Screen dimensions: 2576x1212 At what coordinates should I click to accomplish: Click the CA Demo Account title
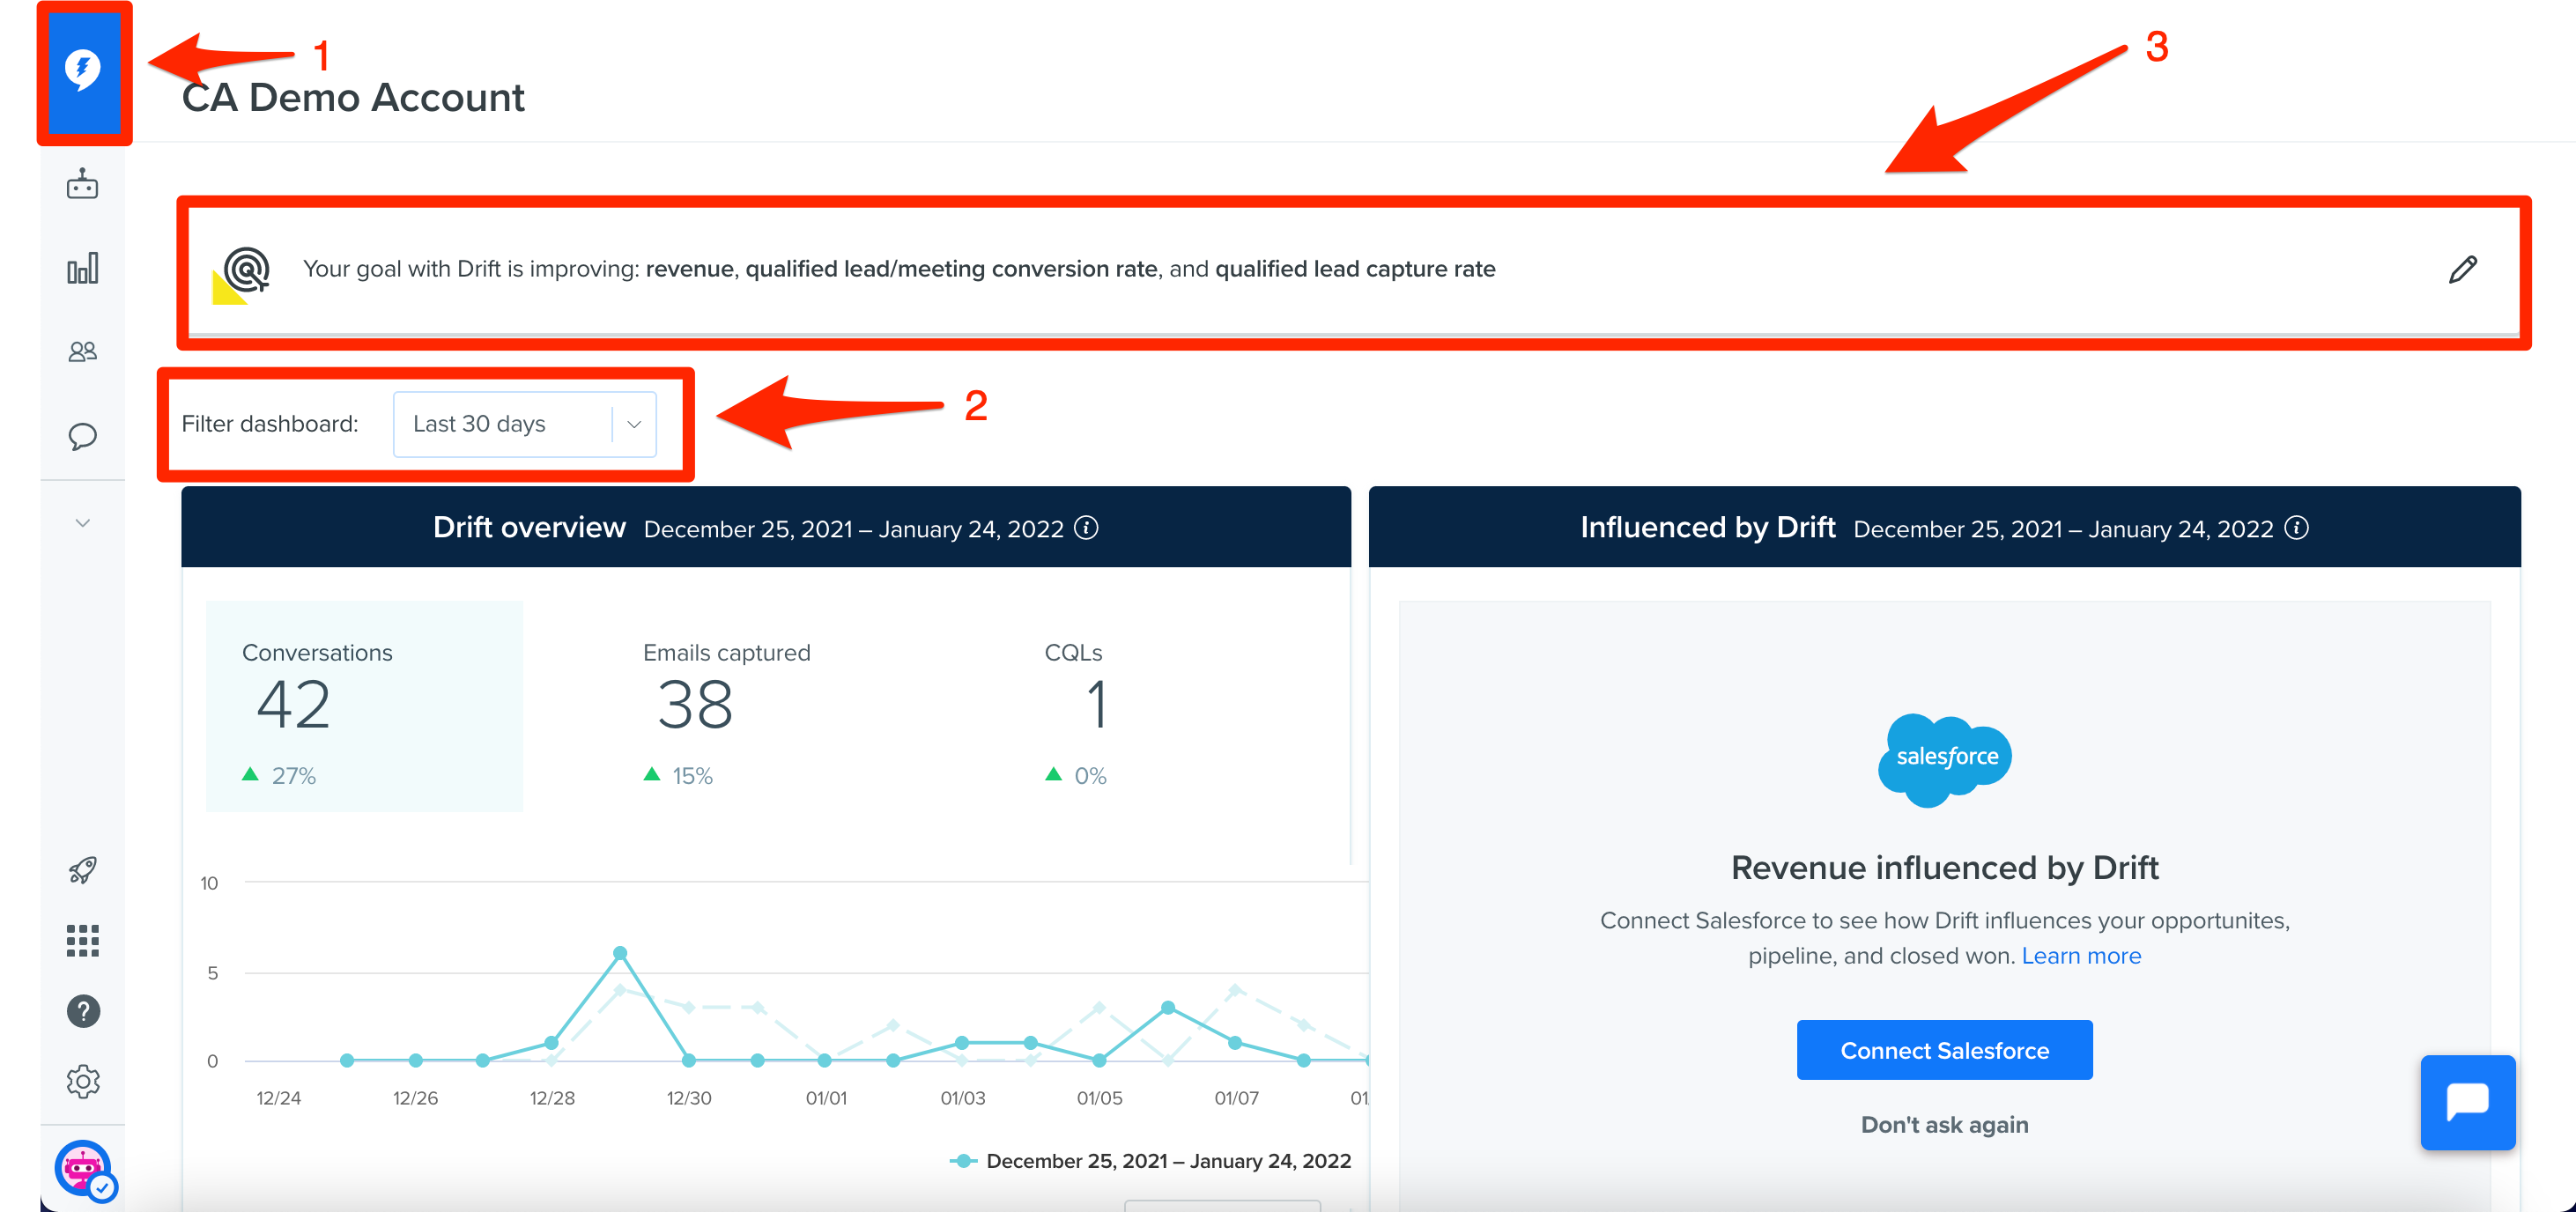point(353,98)
